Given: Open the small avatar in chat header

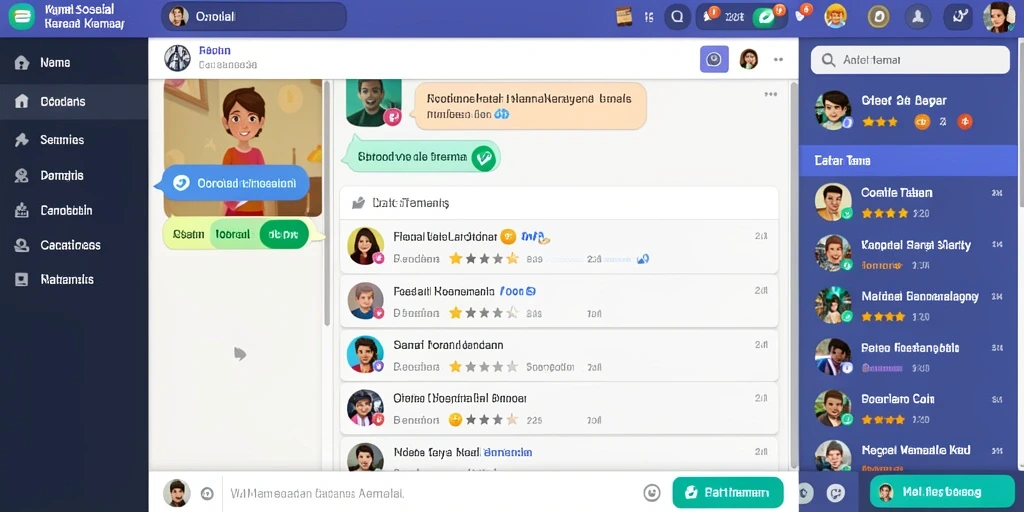Looking at the screenshot, I should (x=748, y=59).
